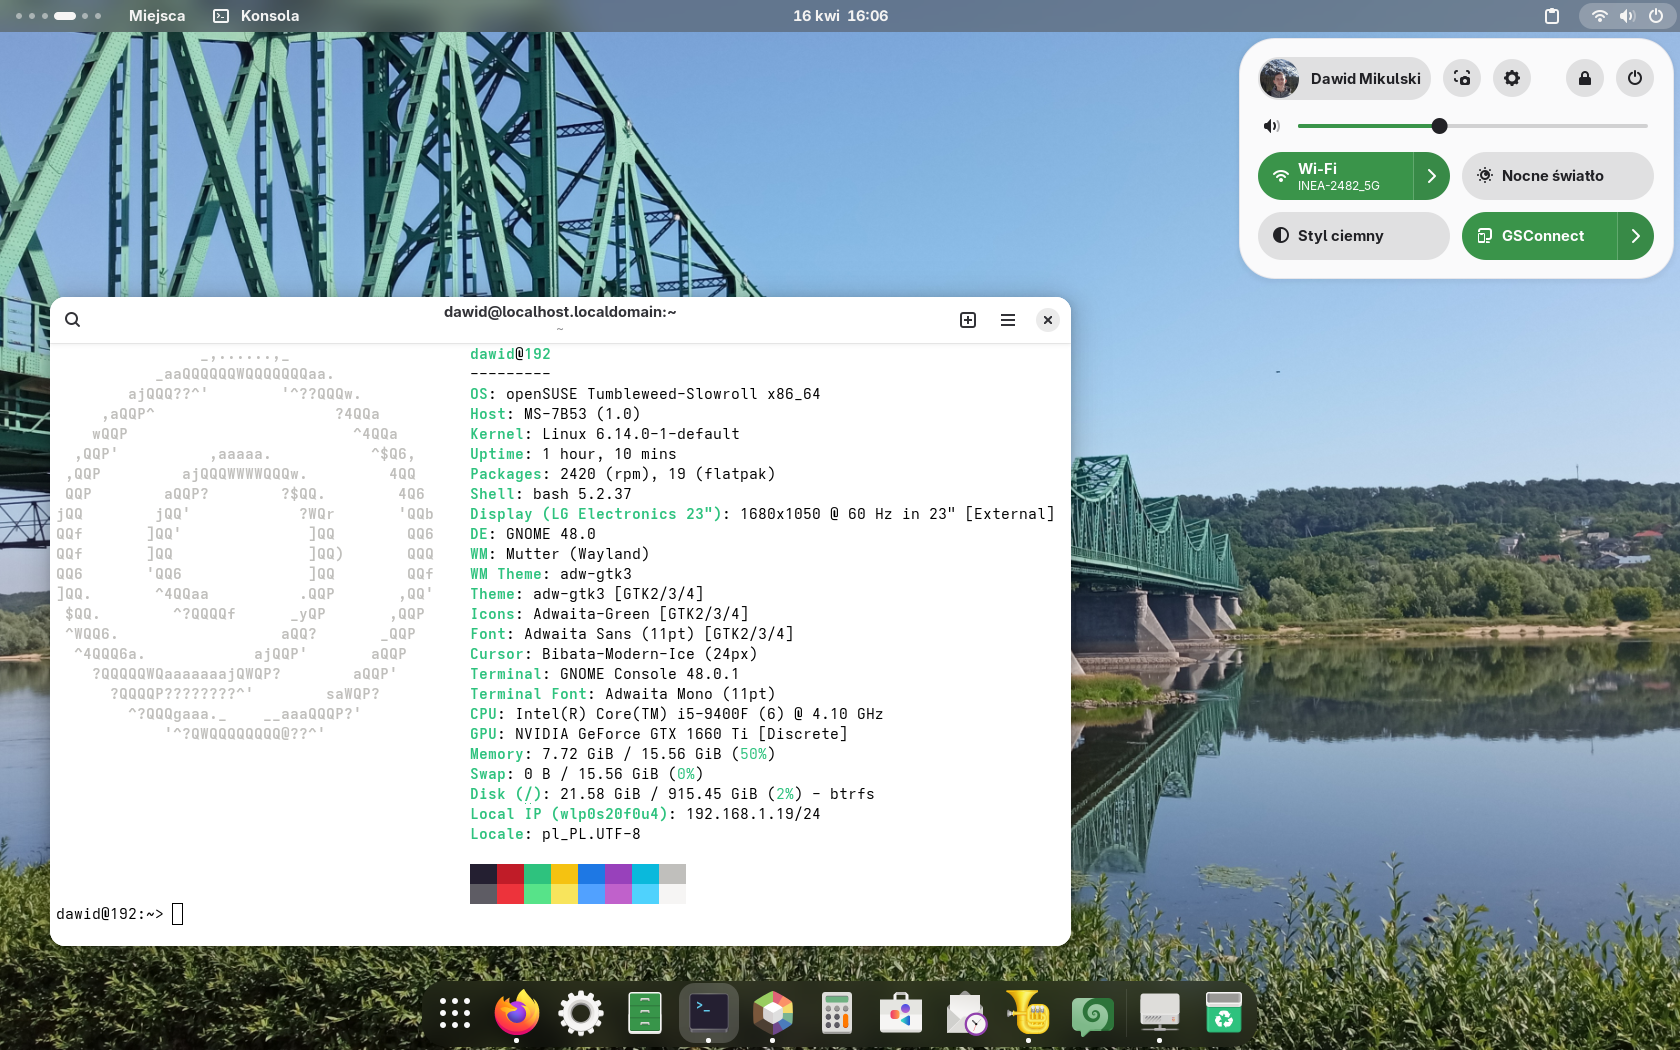Lock the screen with padlock icon
Screen dimensions: 1680x1050
click(x=1584, y=78)
